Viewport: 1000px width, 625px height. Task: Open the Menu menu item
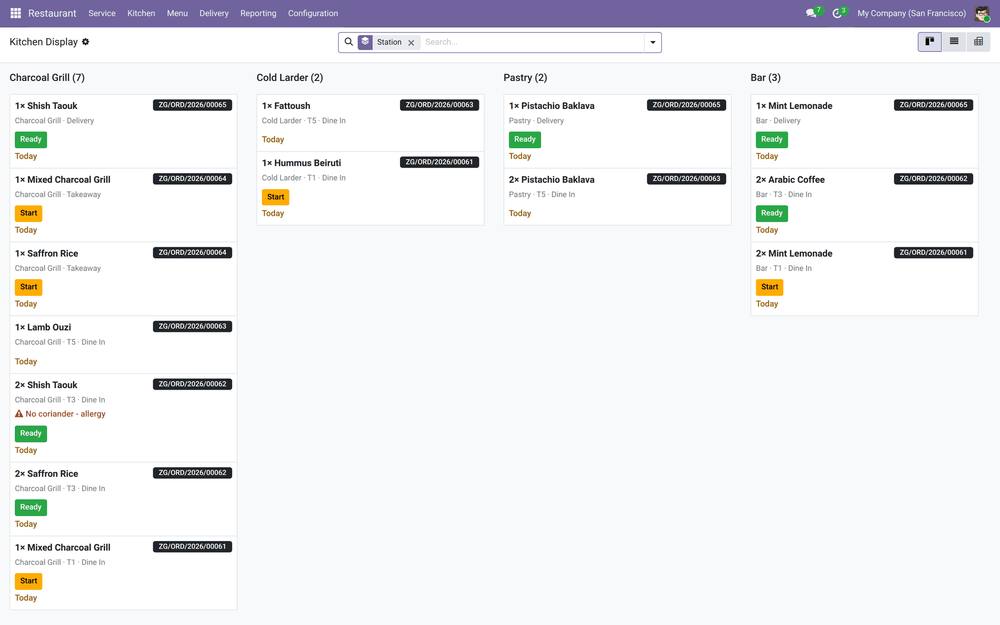(177, 13)
